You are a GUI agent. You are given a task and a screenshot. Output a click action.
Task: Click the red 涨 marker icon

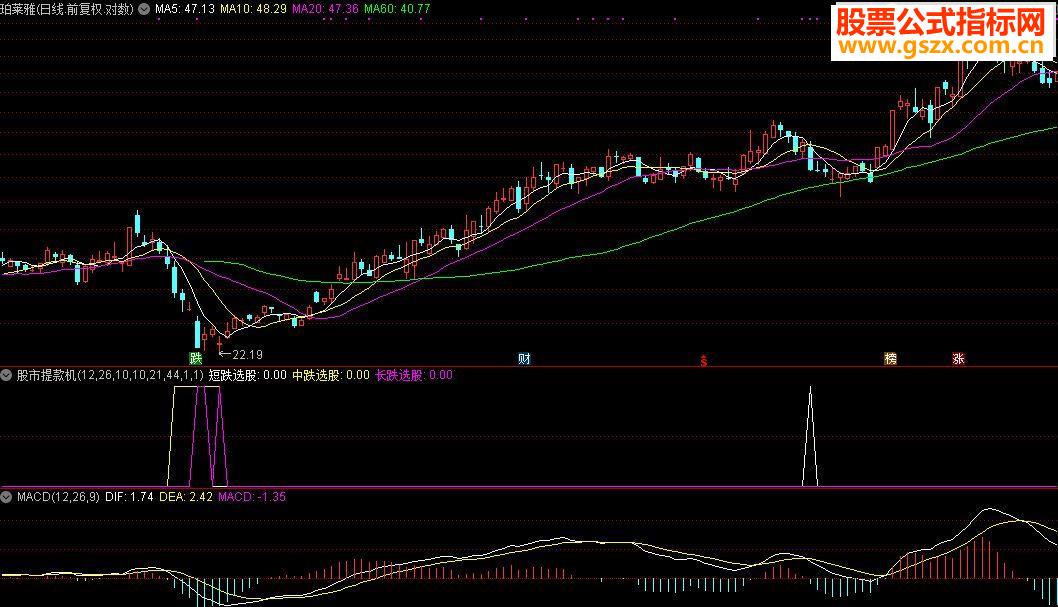(x=958, y=358)
